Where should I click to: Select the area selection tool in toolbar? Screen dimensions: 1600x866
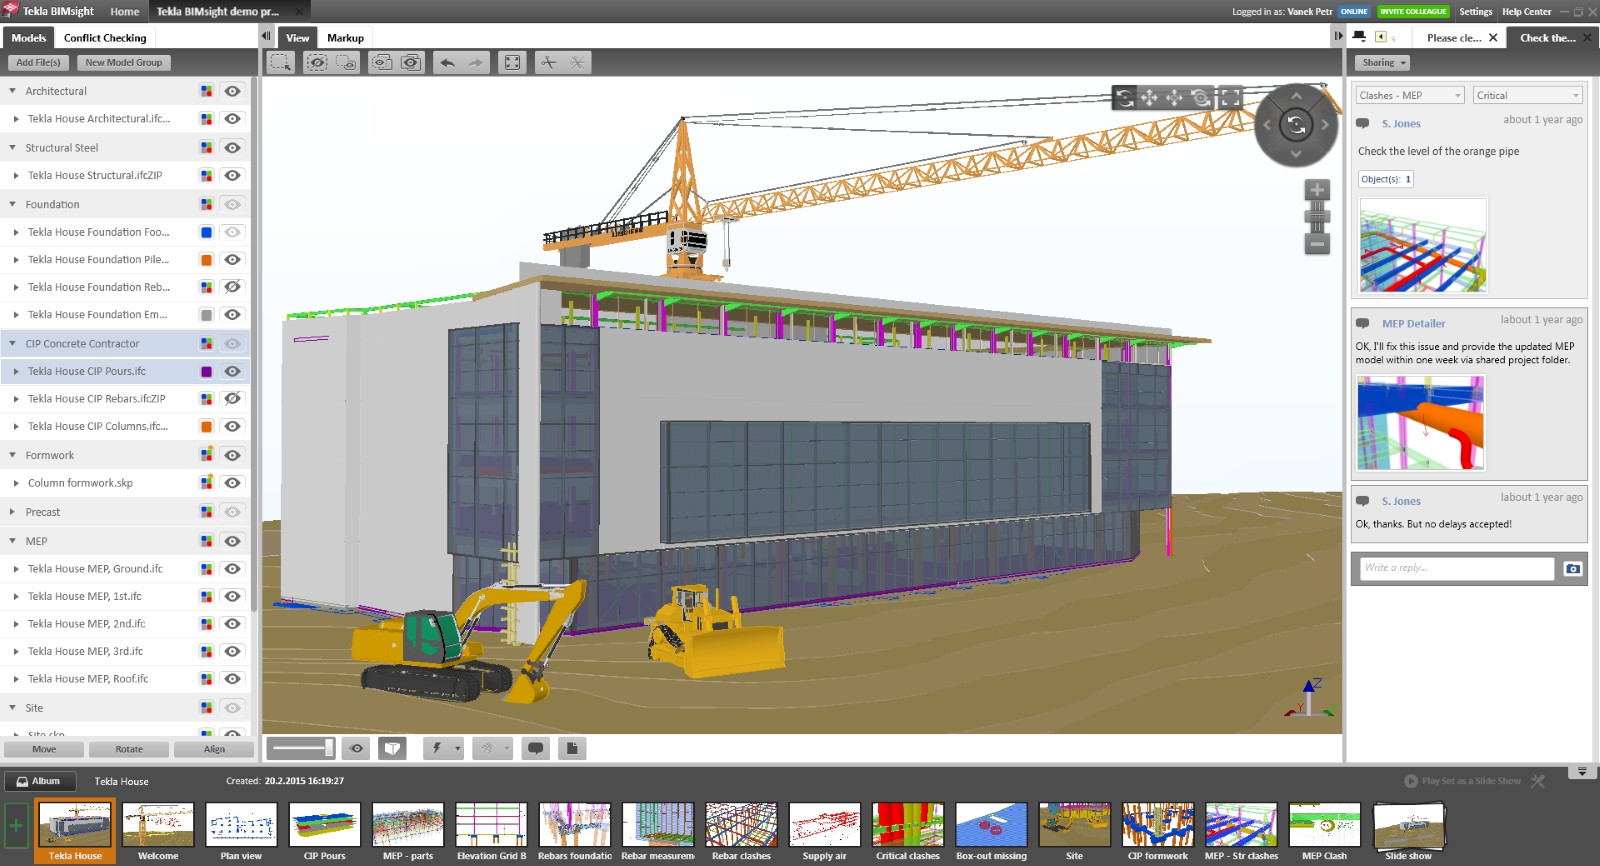[x=281, y=62]
